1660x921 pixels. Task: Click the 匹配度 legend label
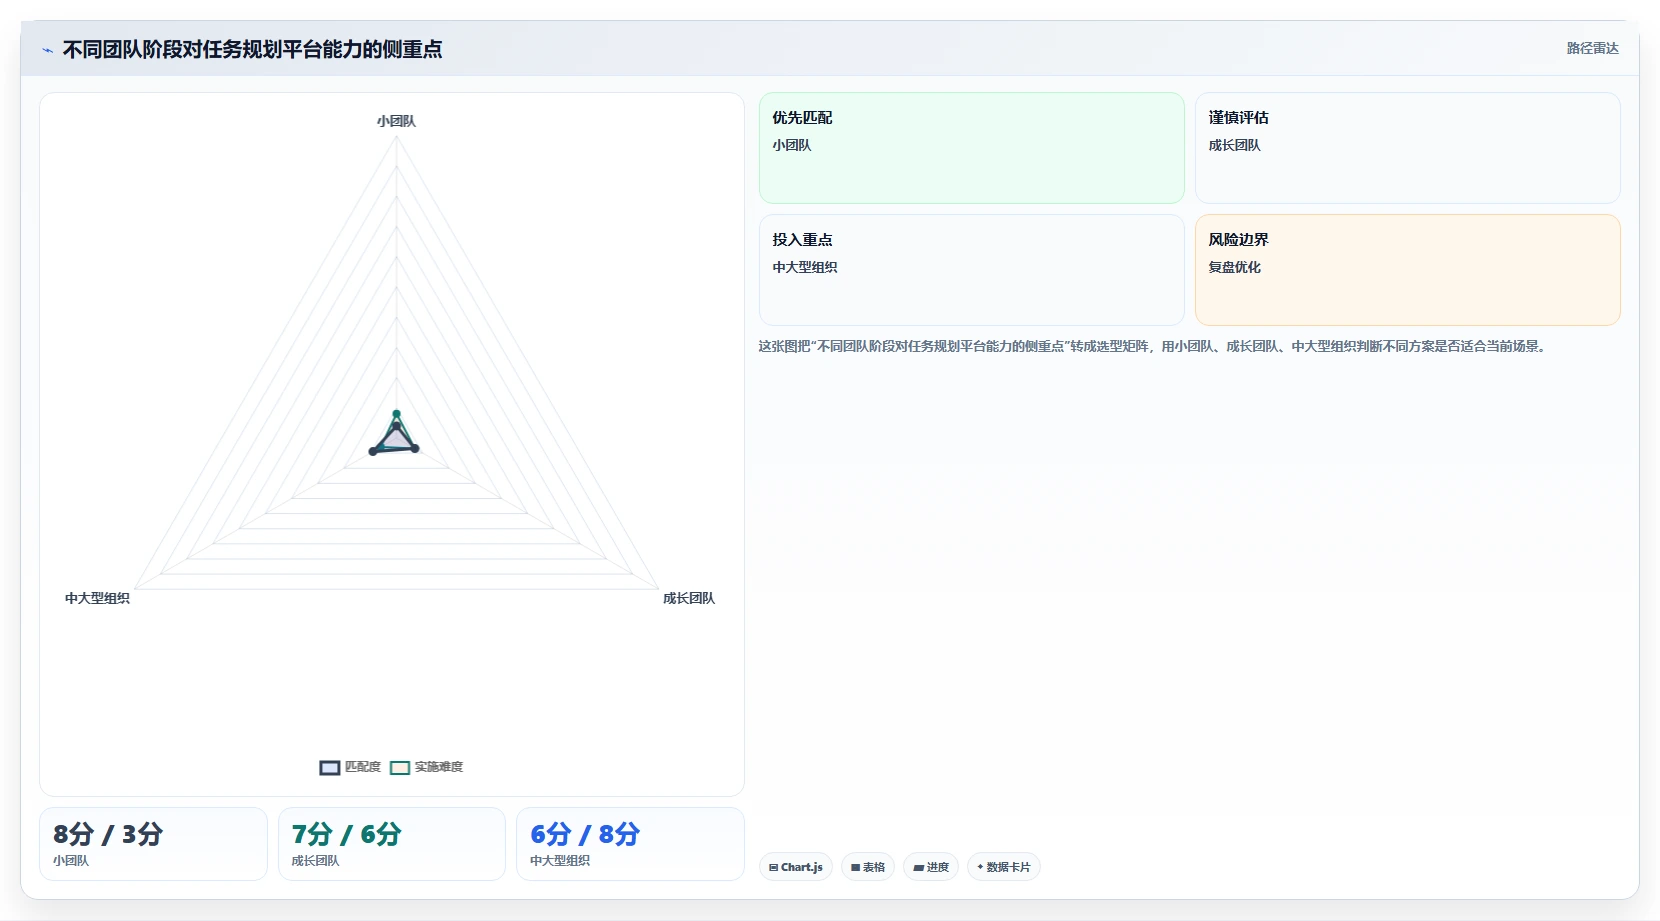point(363,767)
